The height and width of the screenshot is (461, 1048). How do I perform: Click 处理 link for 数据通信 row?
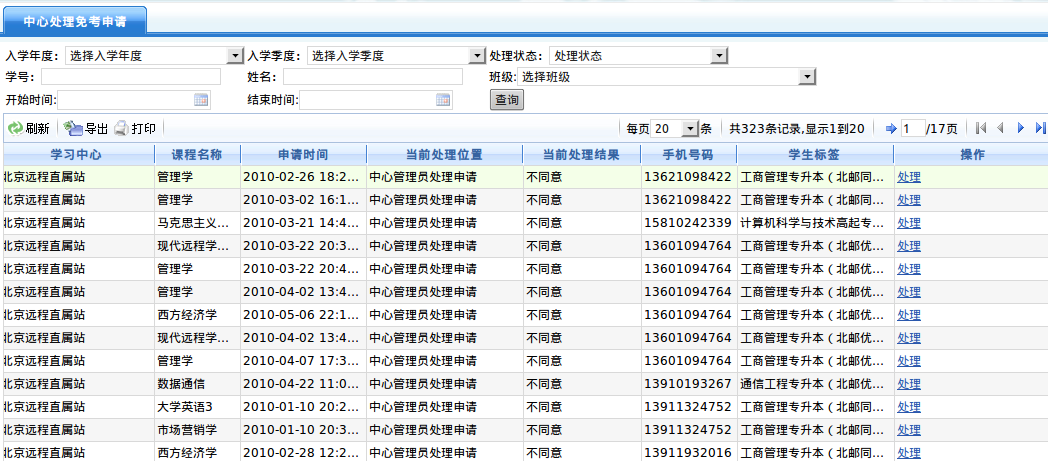point(909,384)
